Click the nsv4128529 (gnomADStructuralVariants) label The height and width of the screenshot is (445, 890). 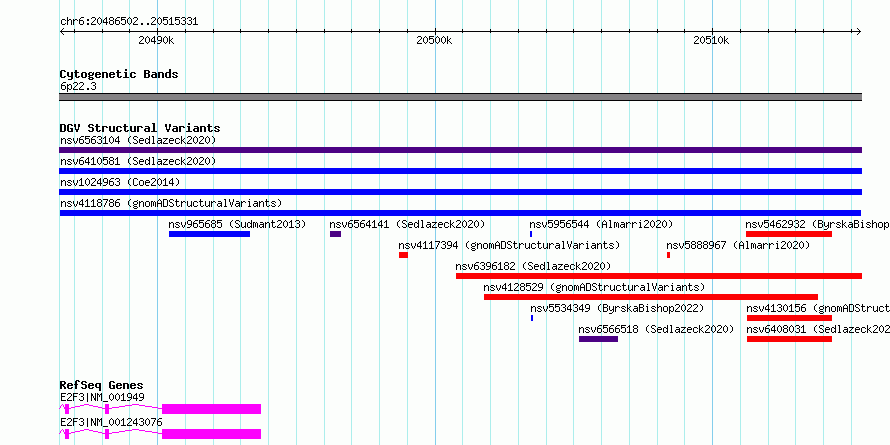(x=594, y=287)
